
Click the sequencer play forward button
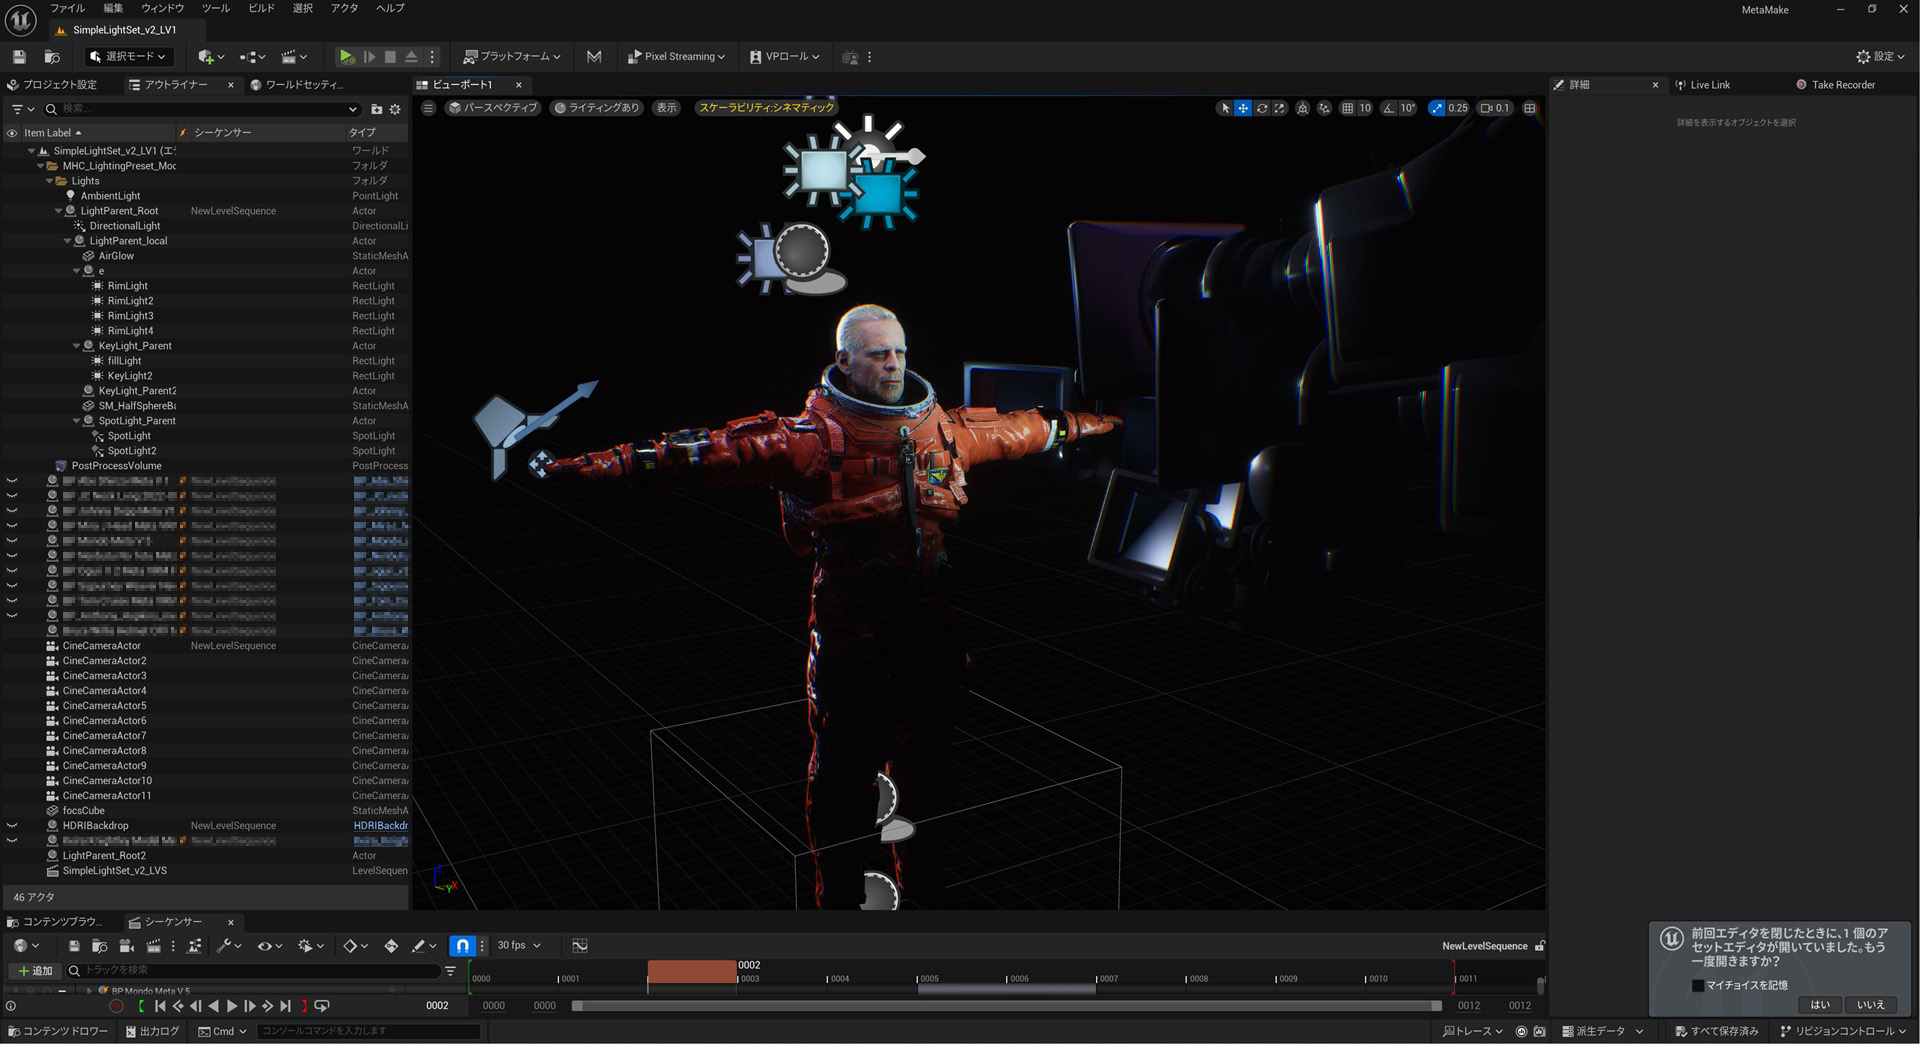(x=232, y=1006)
